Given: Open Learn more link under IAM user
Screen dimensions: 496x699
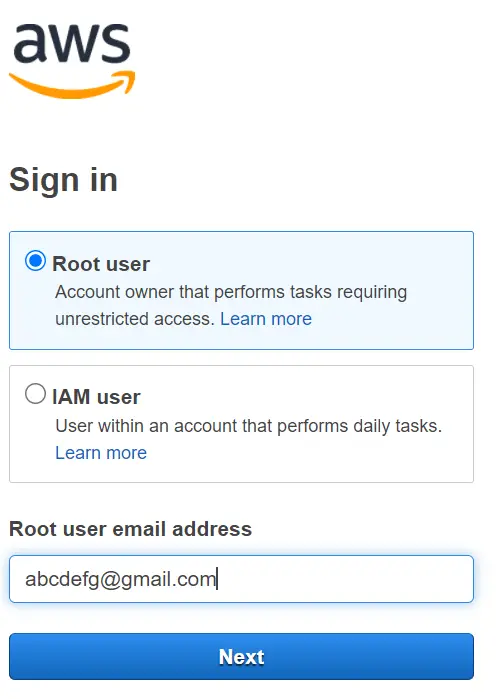Looking at the screenshot, I should click(101, 453).
